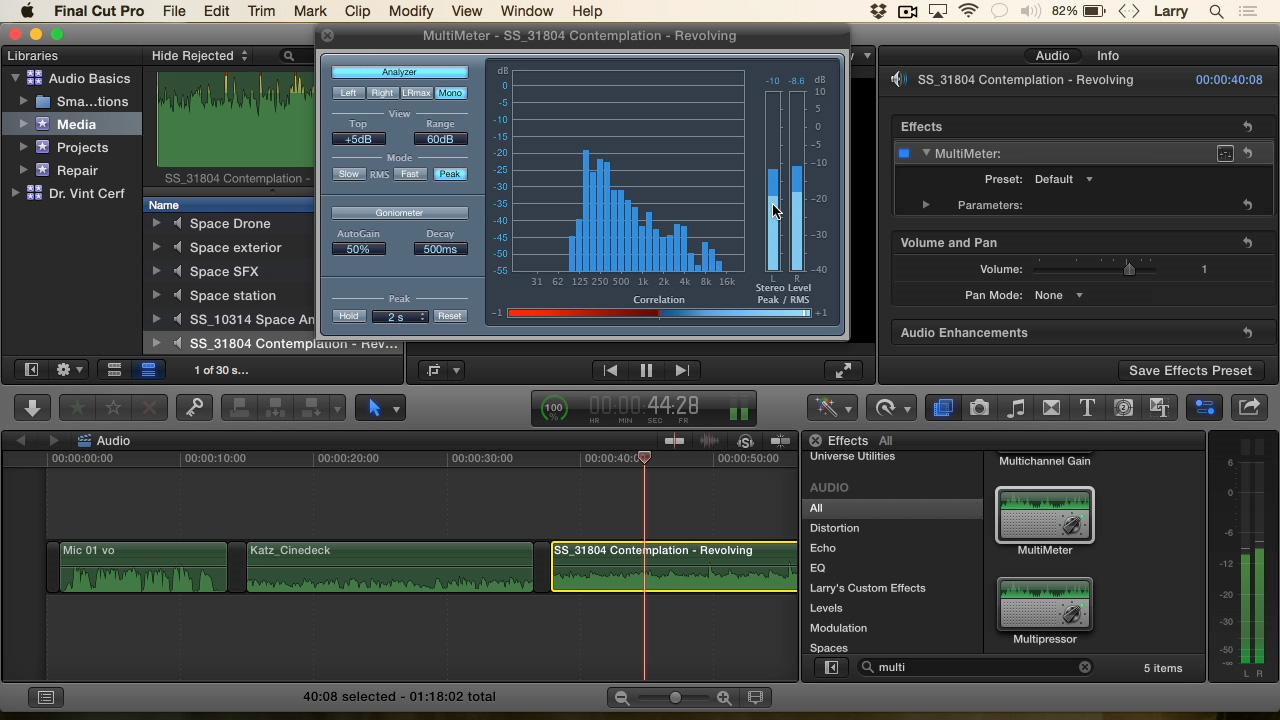Open the Clip menu
1280x720 pixels.
[x=357, y=11]
